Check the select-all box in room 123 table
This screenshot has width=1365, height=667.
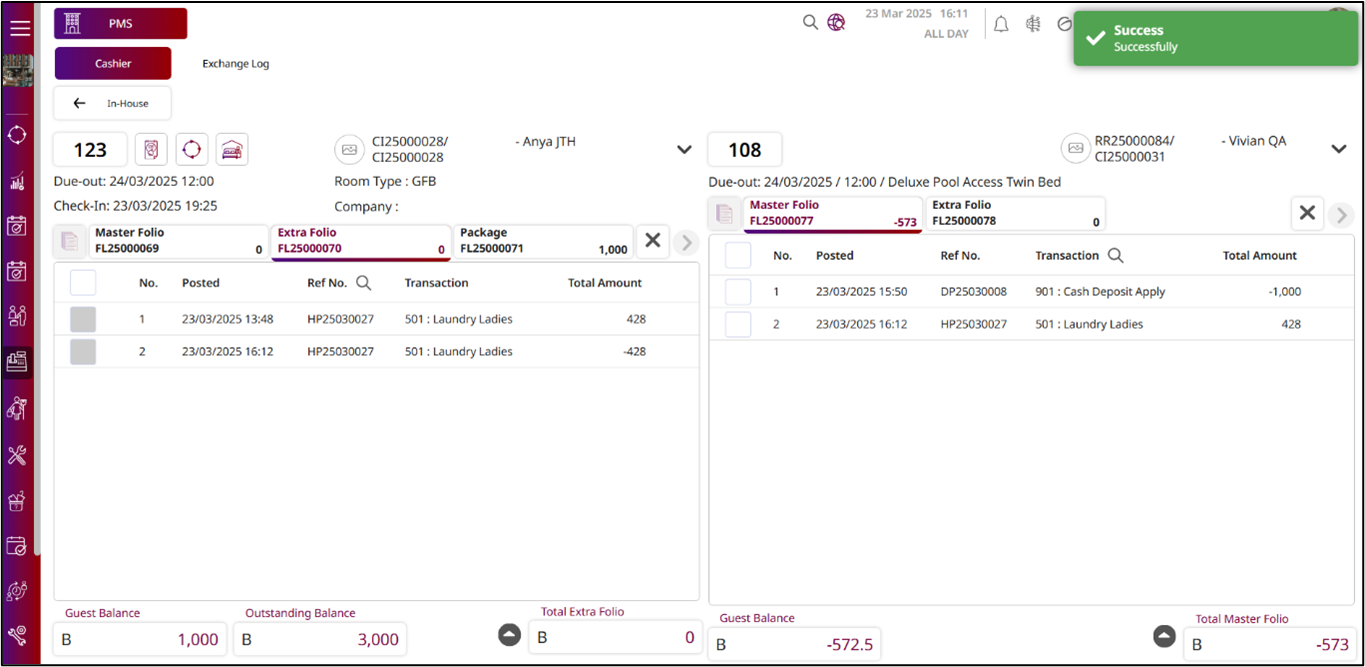[x=83, y=283]
